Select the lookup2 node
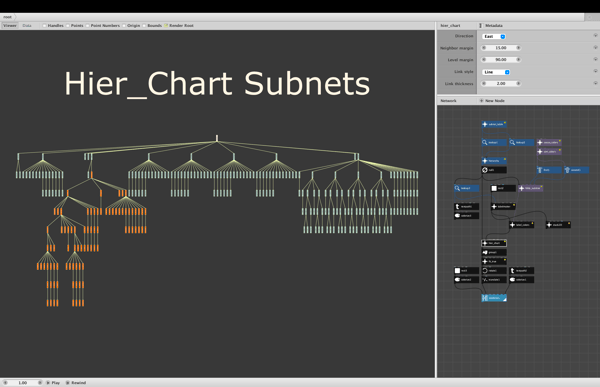The width and height of the screenshot is (600, 387). point(522,142)
